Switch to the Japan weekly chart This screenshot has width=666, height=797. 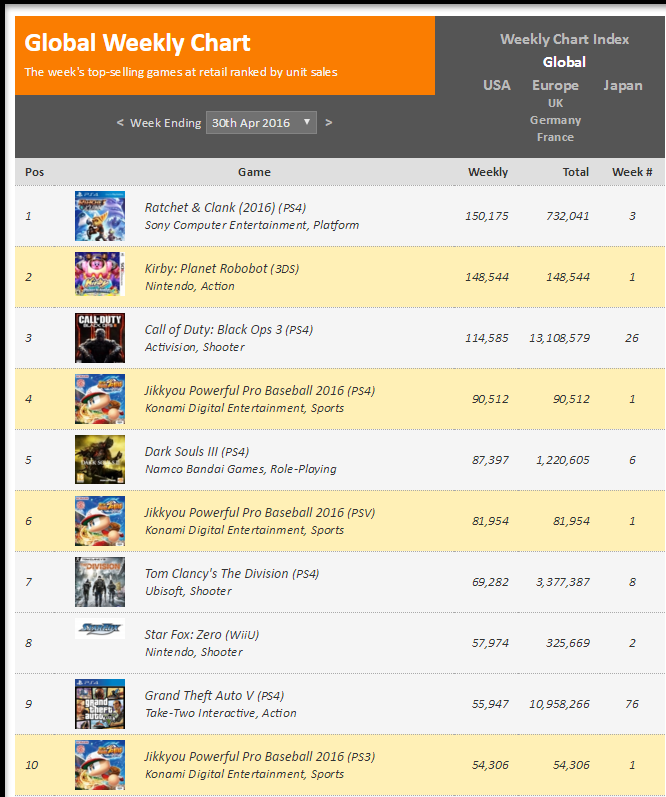tap(623, 85)
